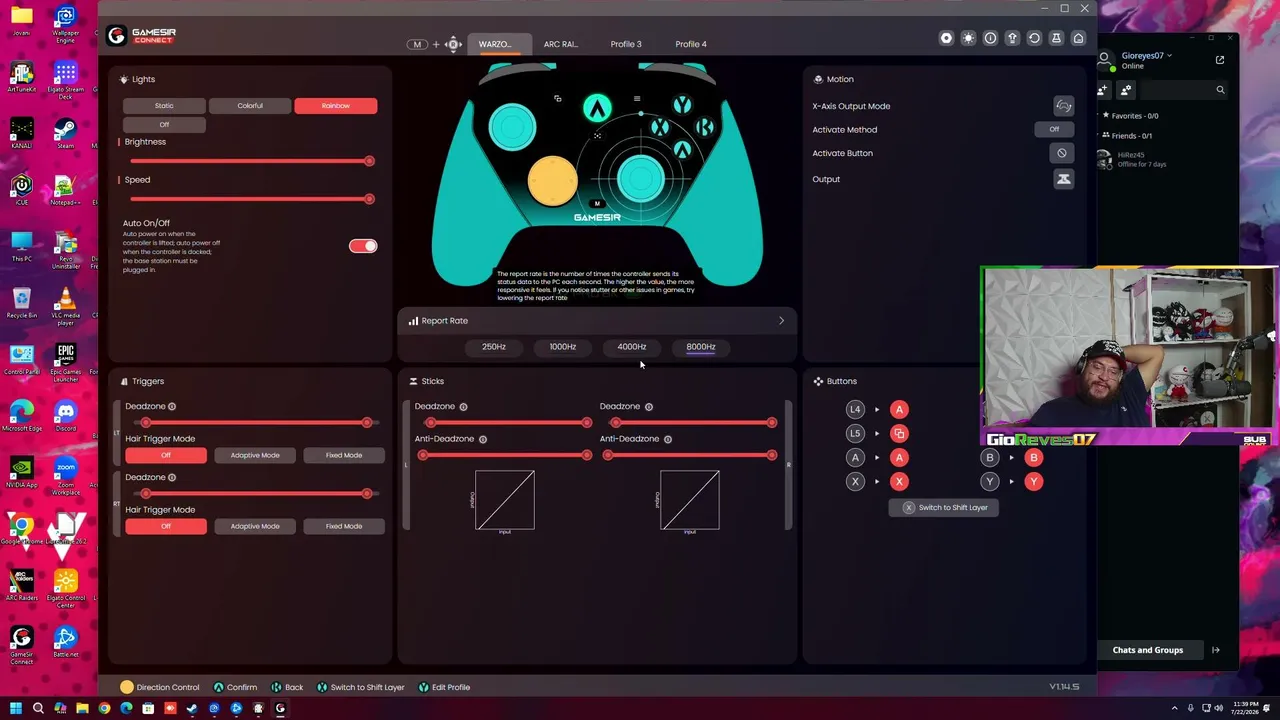Select the Static light mode
The width and height of the screenshot is (1280, 720).
[x=164, y=106]
